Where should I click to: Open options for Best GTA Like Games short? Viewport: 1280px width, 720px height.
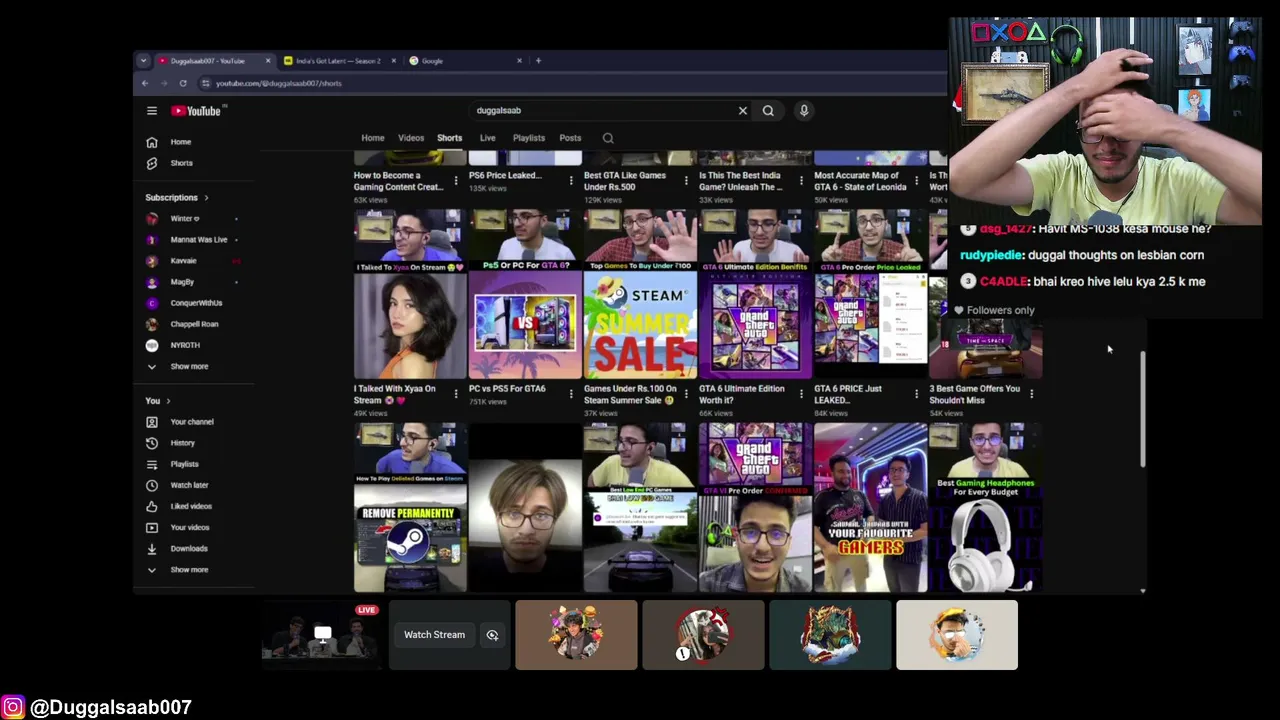tap(686, 181)
